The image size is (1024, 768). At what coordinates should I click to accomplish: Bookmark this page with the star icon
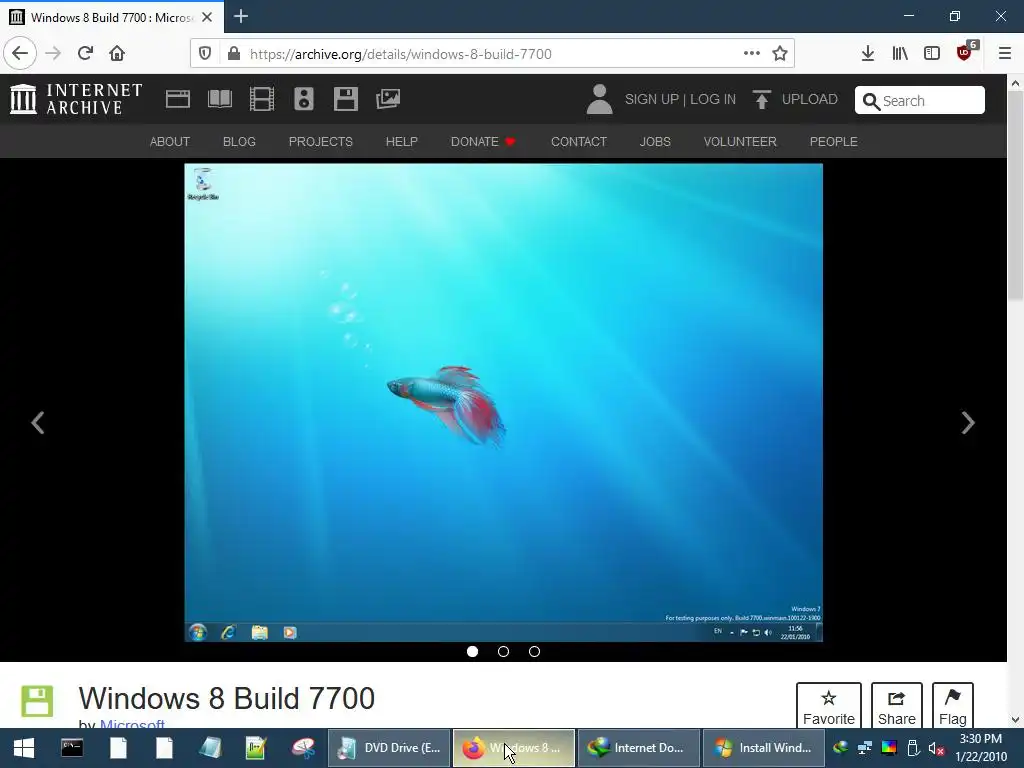tap(780, 54)
